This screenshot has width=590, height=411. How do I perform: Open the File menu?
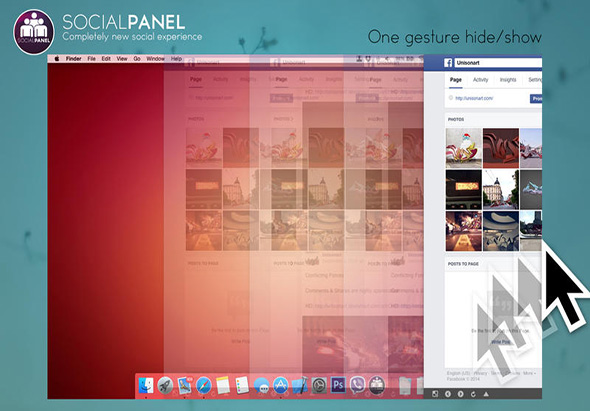[91, 59]
